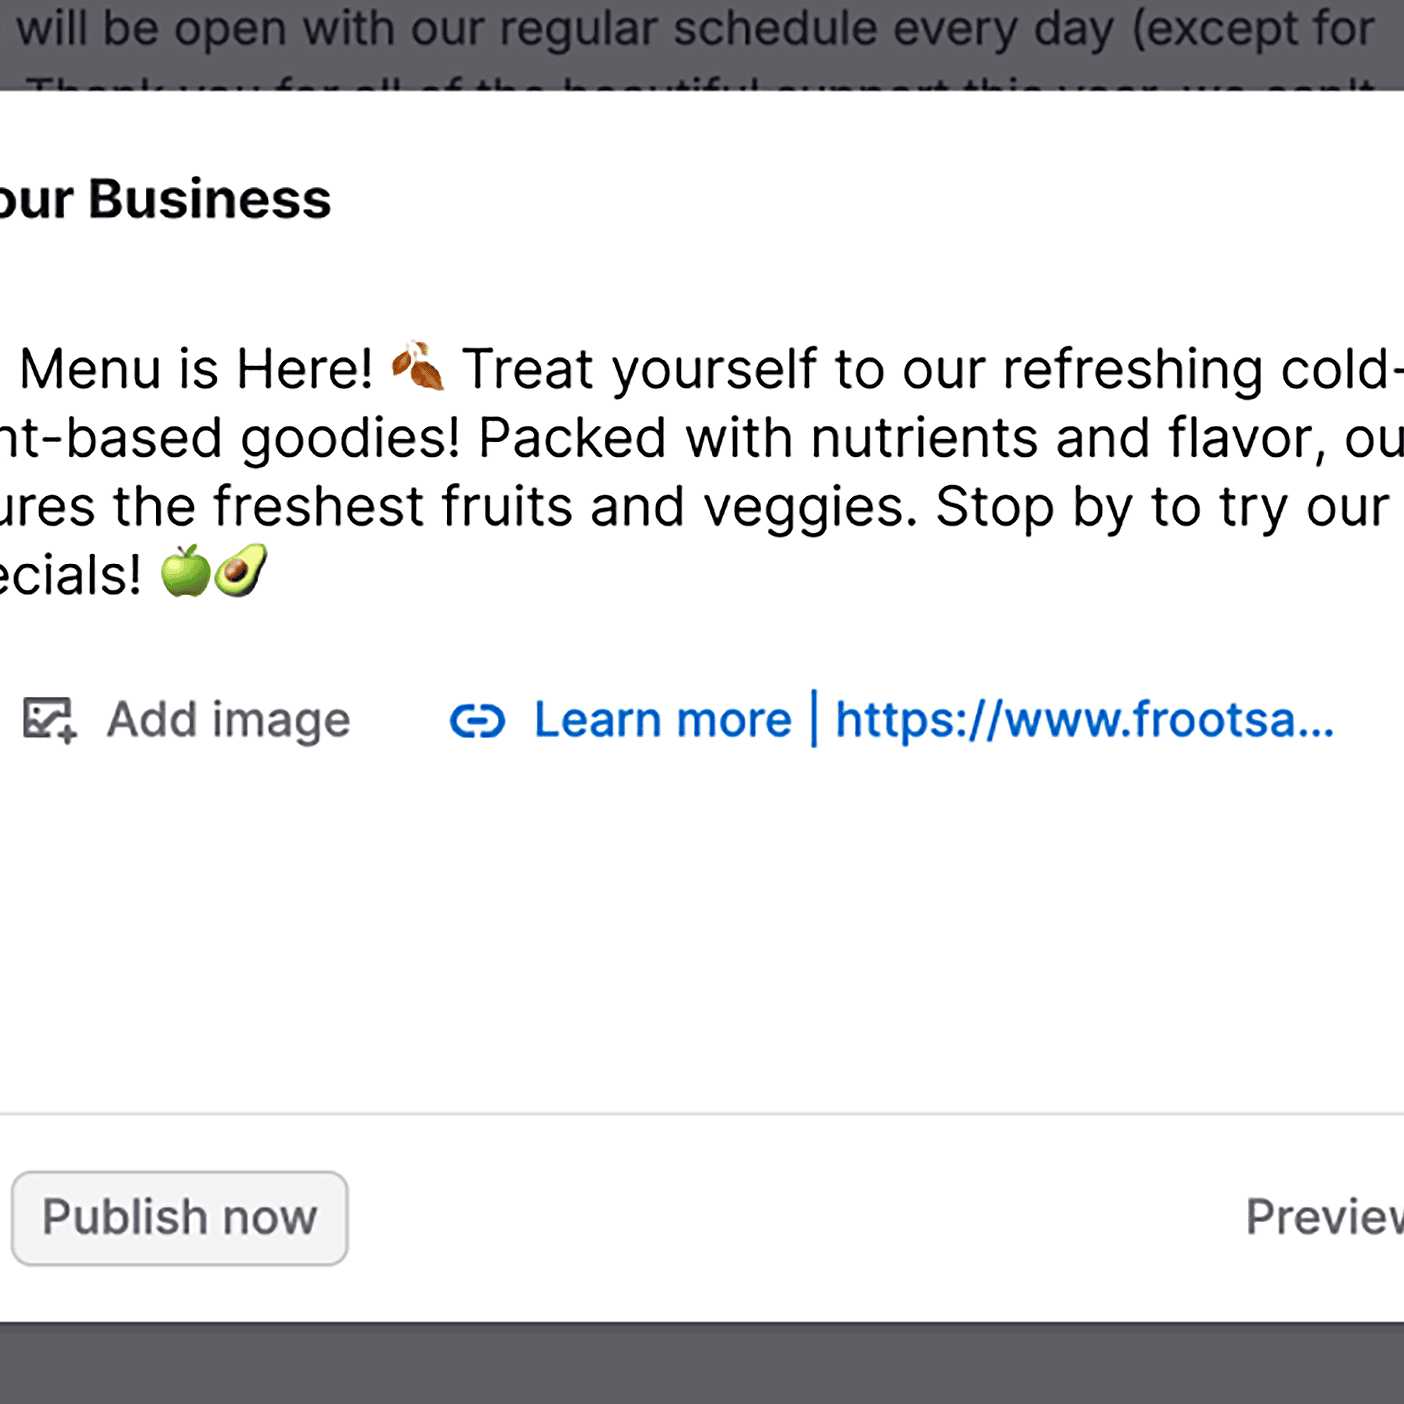
Task: Click the green apple emoji
Action: (x=186, y=572)
